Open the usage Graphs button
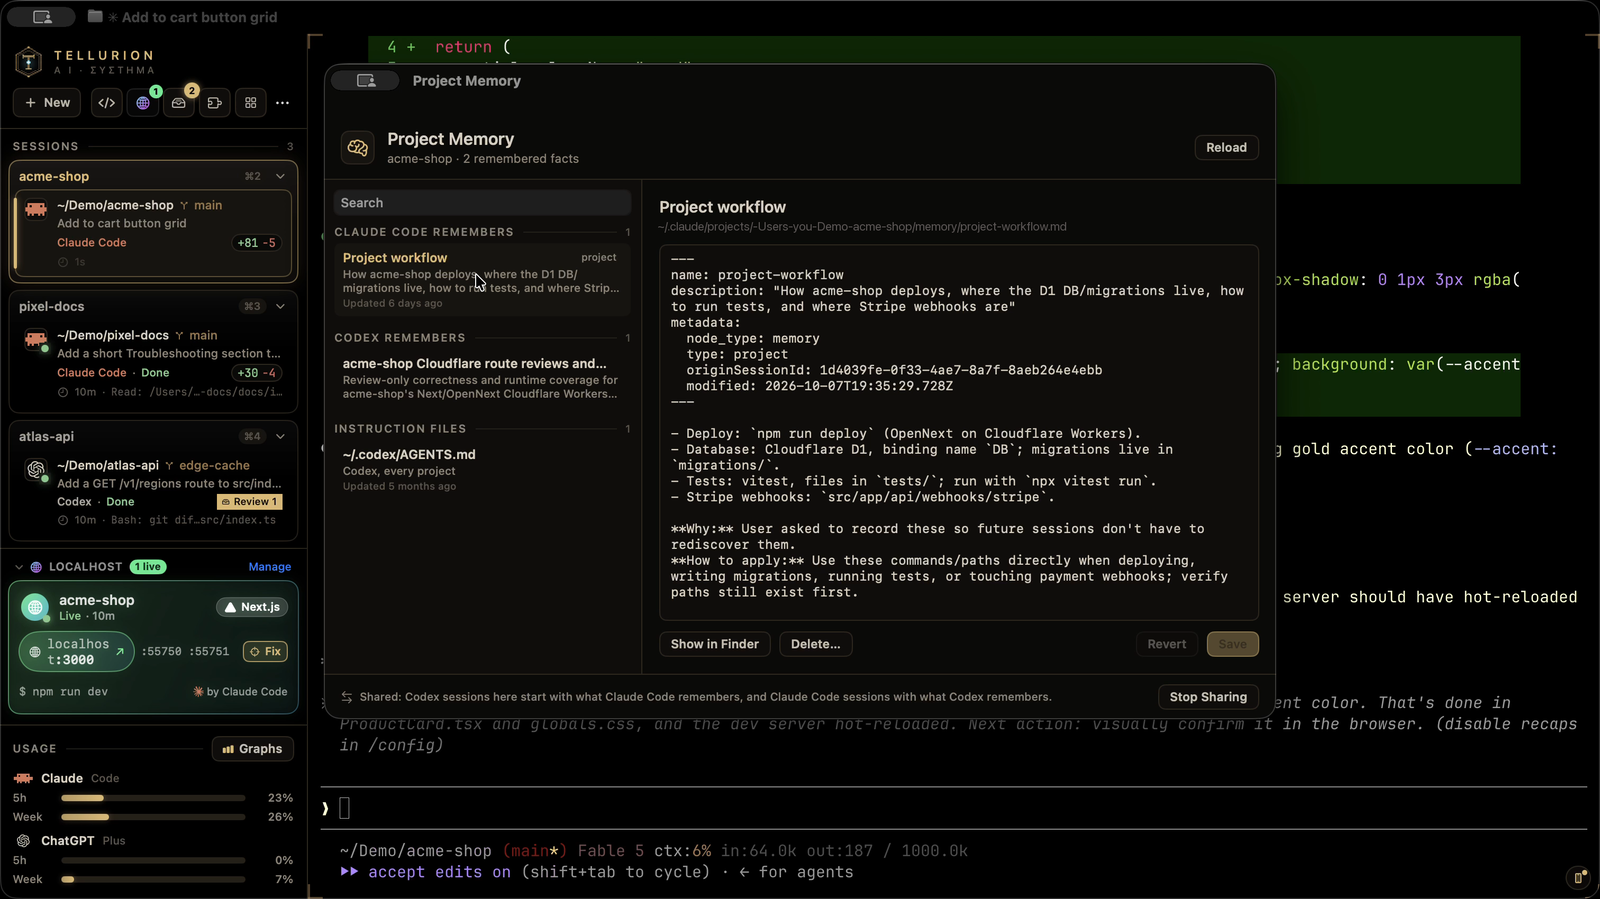 253,749
